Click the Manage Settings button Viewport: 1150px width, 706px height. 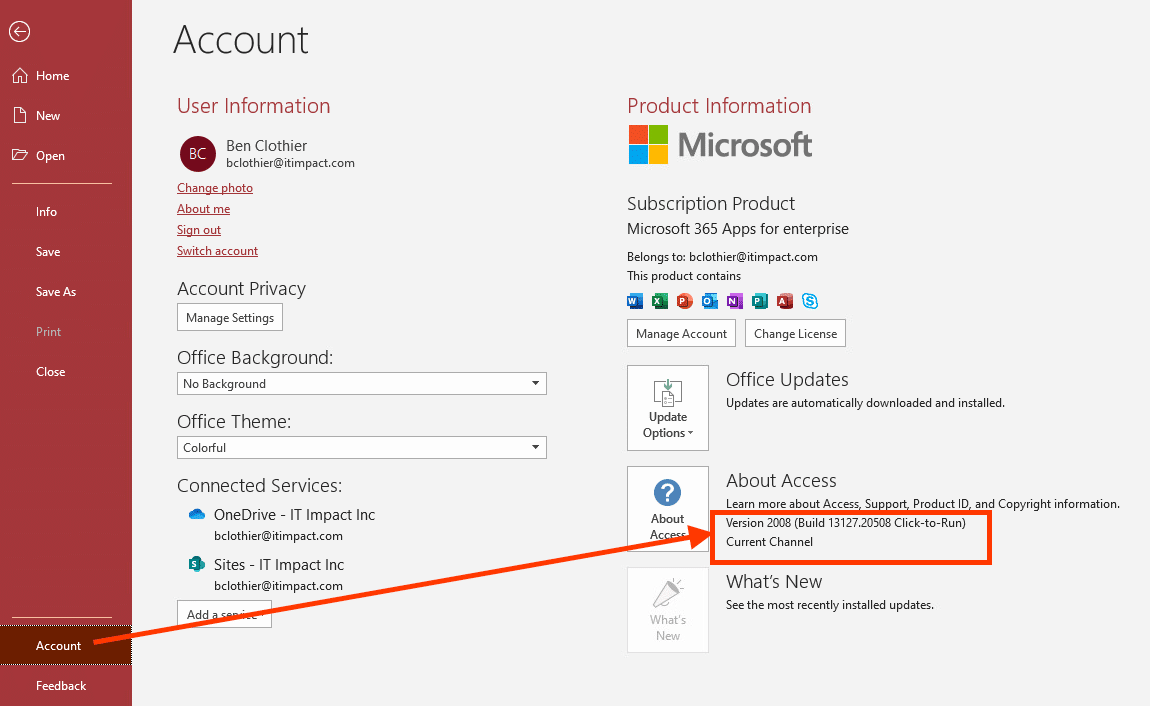click(230, 317)
